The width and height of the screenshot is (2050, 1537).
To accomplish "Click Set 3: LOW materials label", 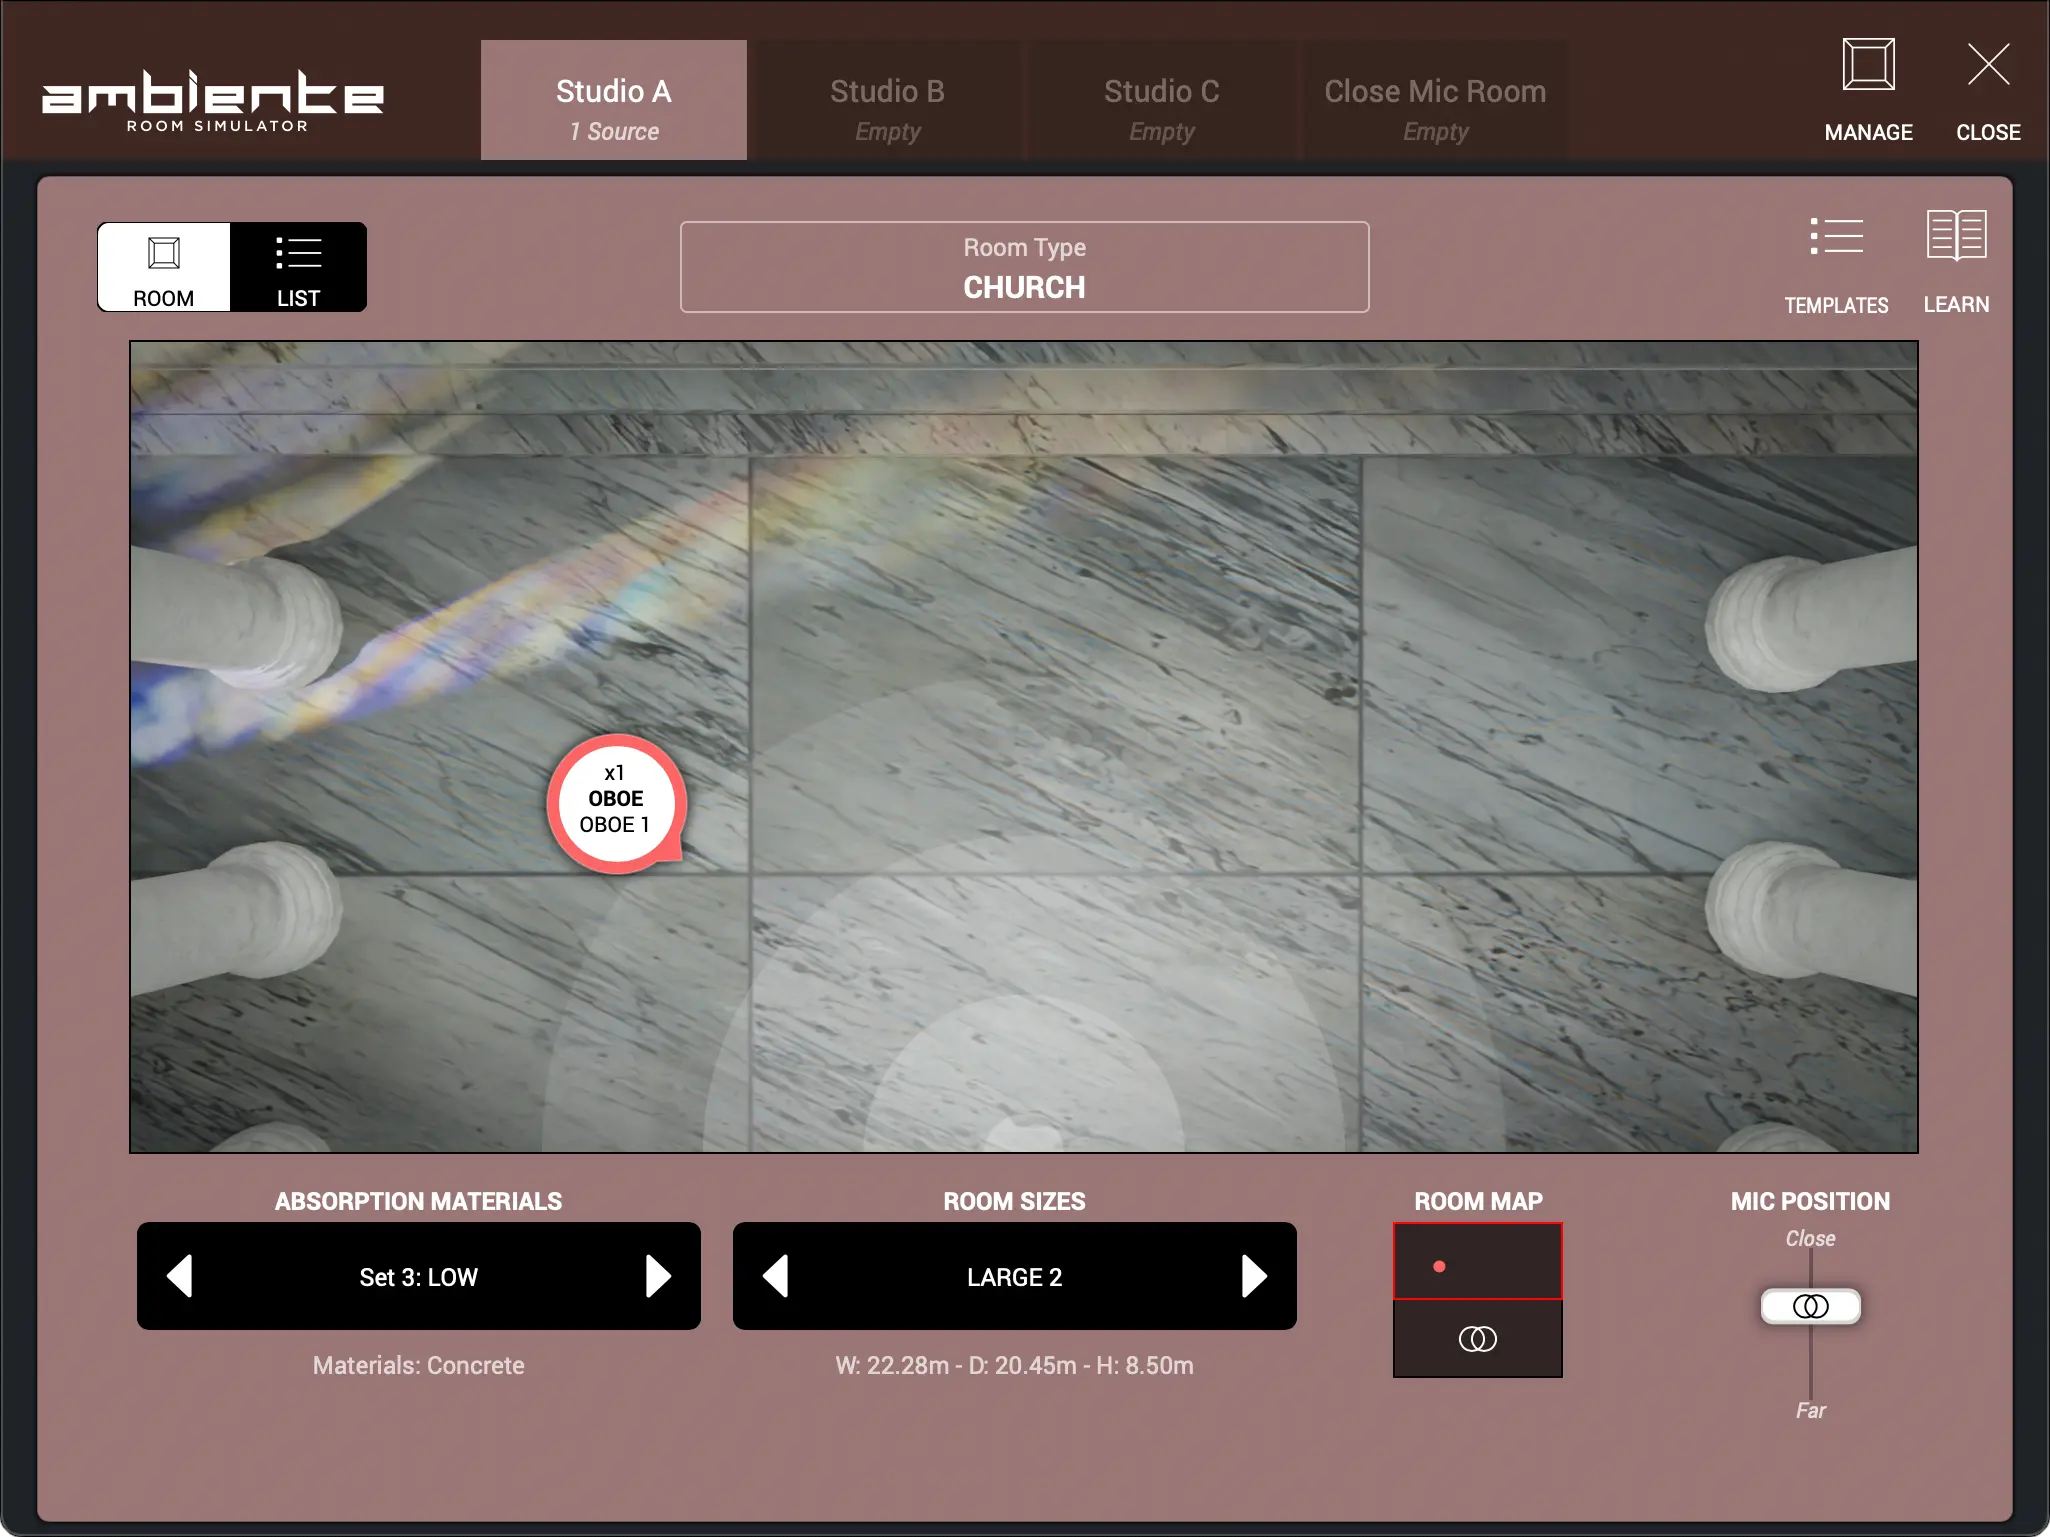I will click(418, 1277).
